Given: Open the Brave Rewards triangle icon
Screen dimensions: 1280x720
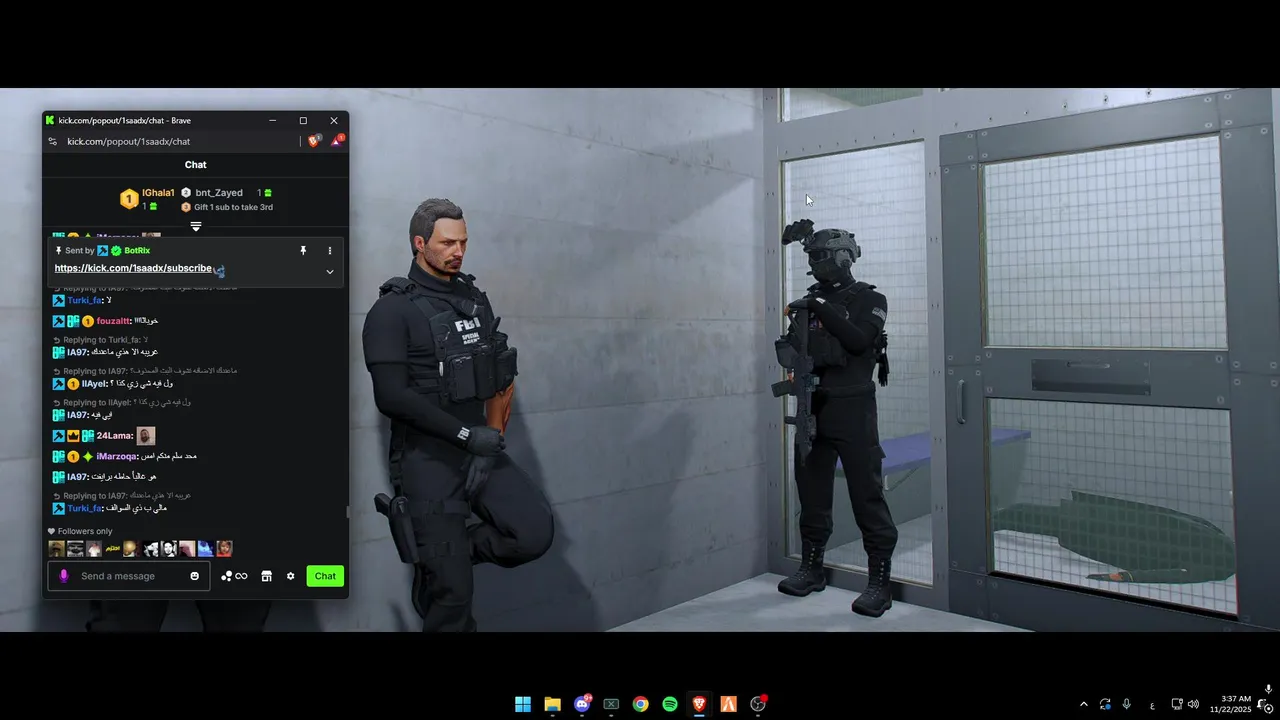Looking at the screenshot, I should (x=337, y=141).
